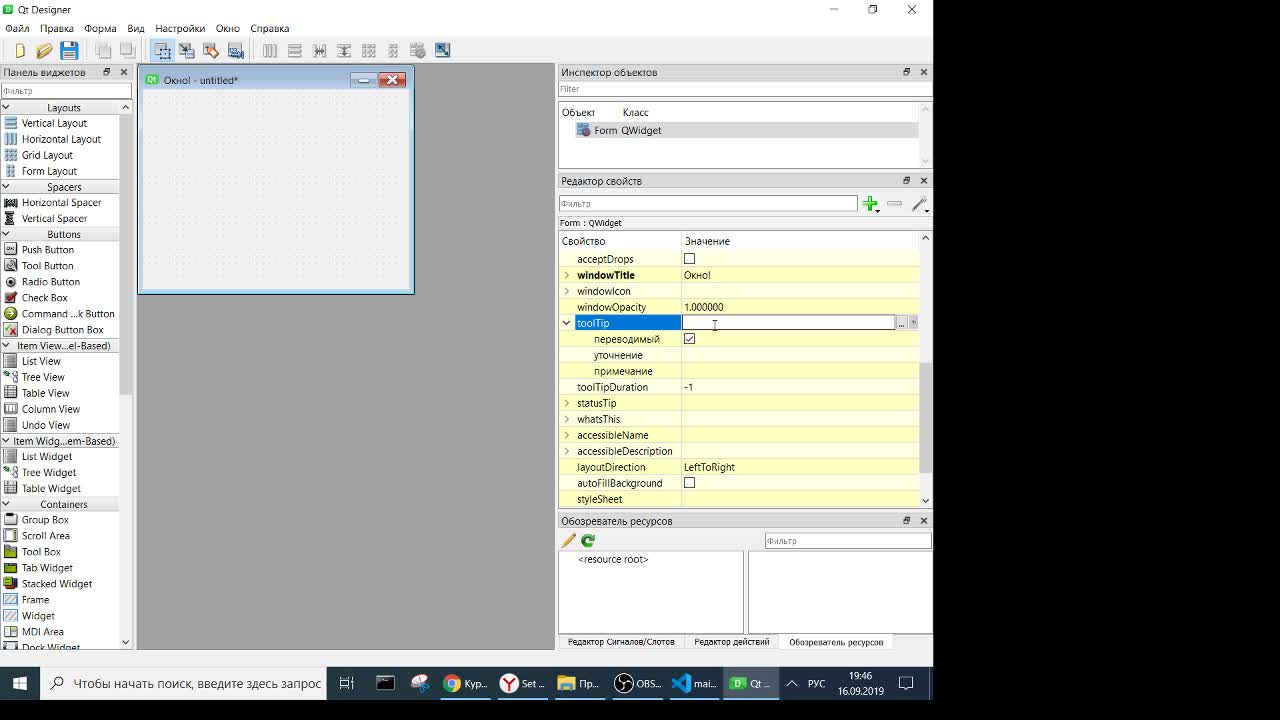
Task: Open Task View on the taskbar
Action: point(347,684)
